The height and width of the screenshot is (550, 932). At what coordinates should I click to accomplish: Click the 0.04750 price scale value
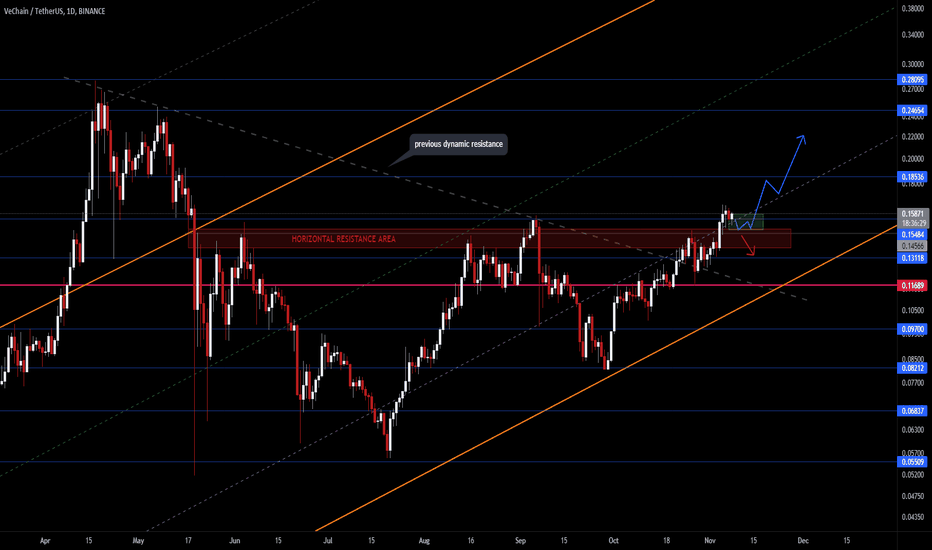click(x=912, y=495)
